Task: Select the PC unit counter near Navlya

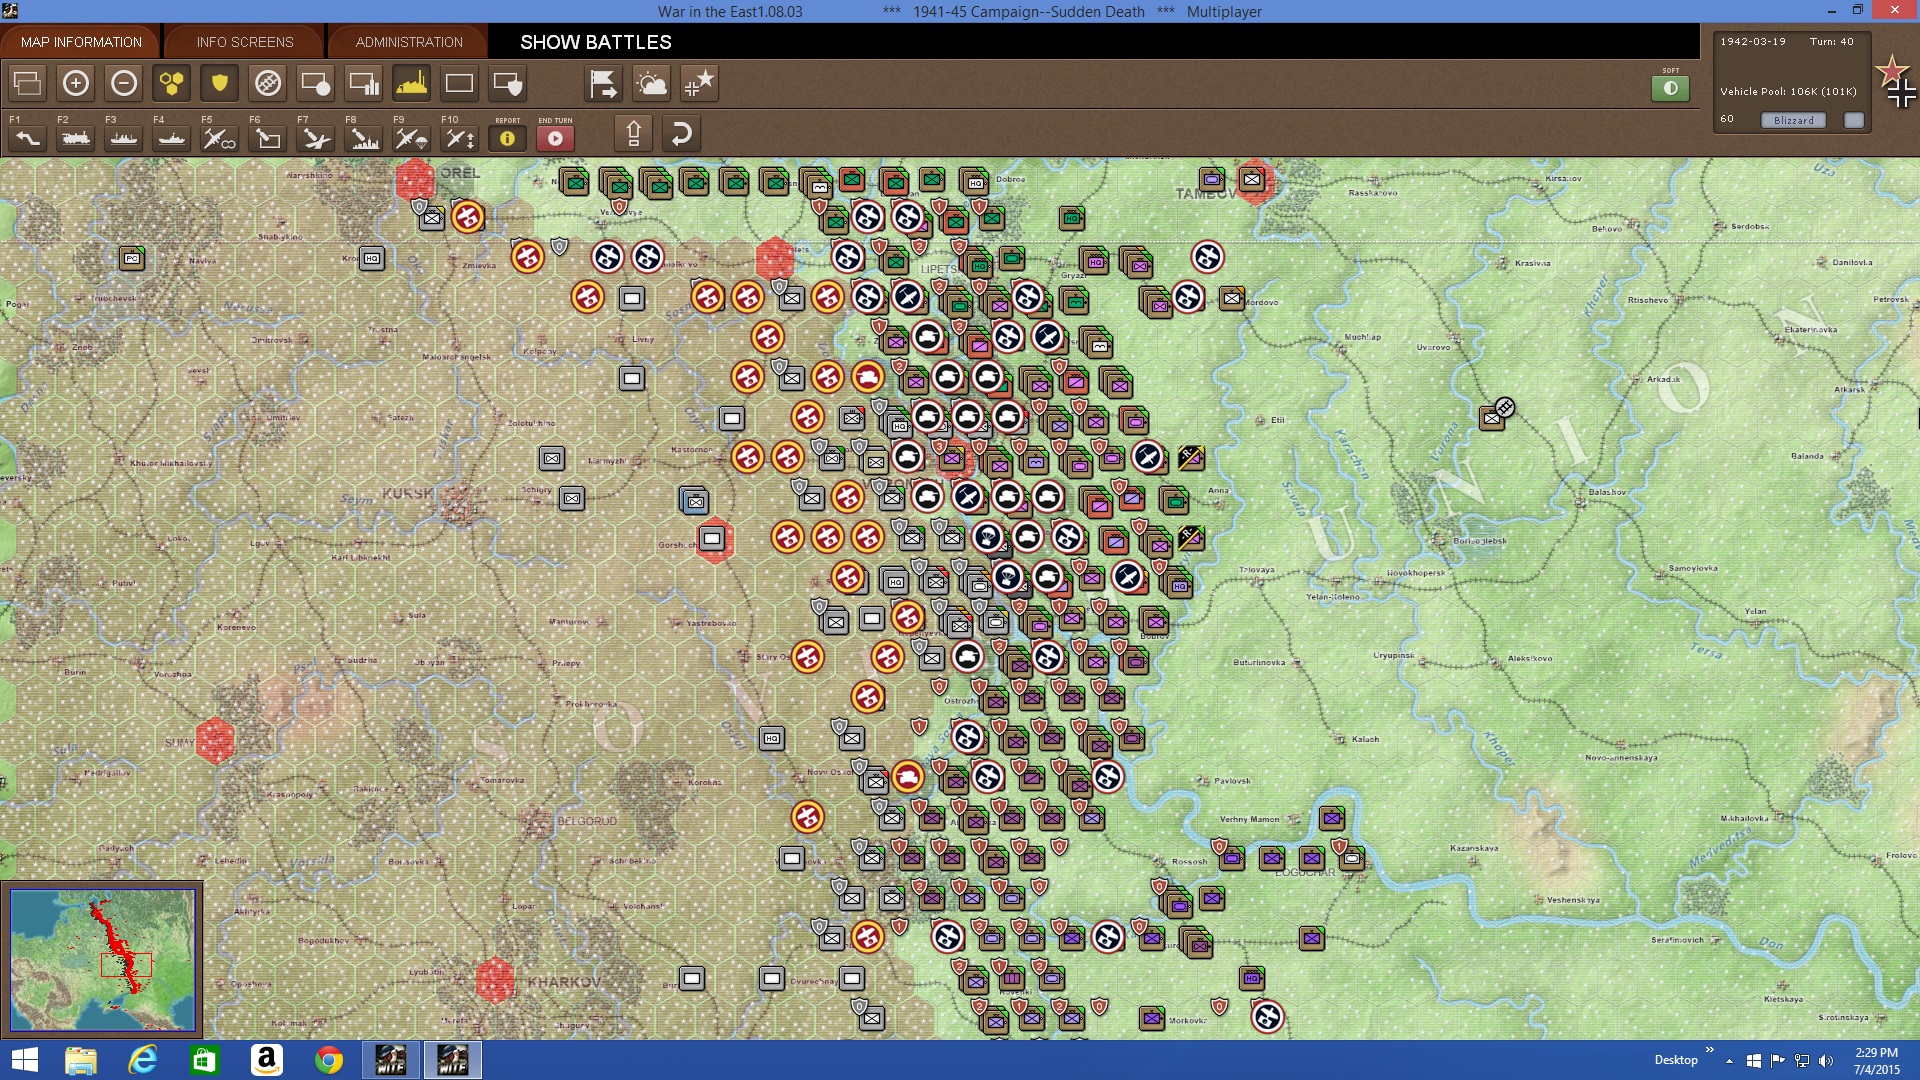Action: (132, 258)
